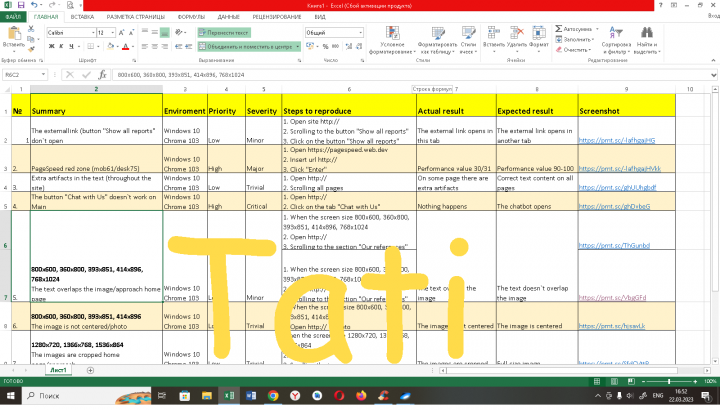Click Page Layout view button in status bar
Viewport: 720px width, 410px height.
[614, 382]
